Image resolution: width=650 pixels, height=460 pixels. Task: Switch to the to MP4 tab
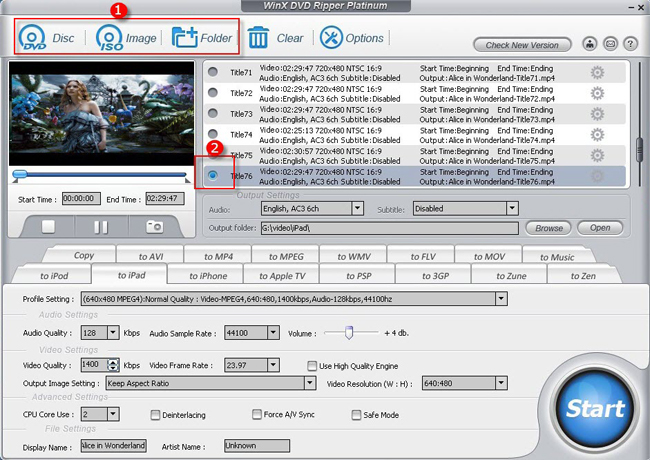coord(218,257)
